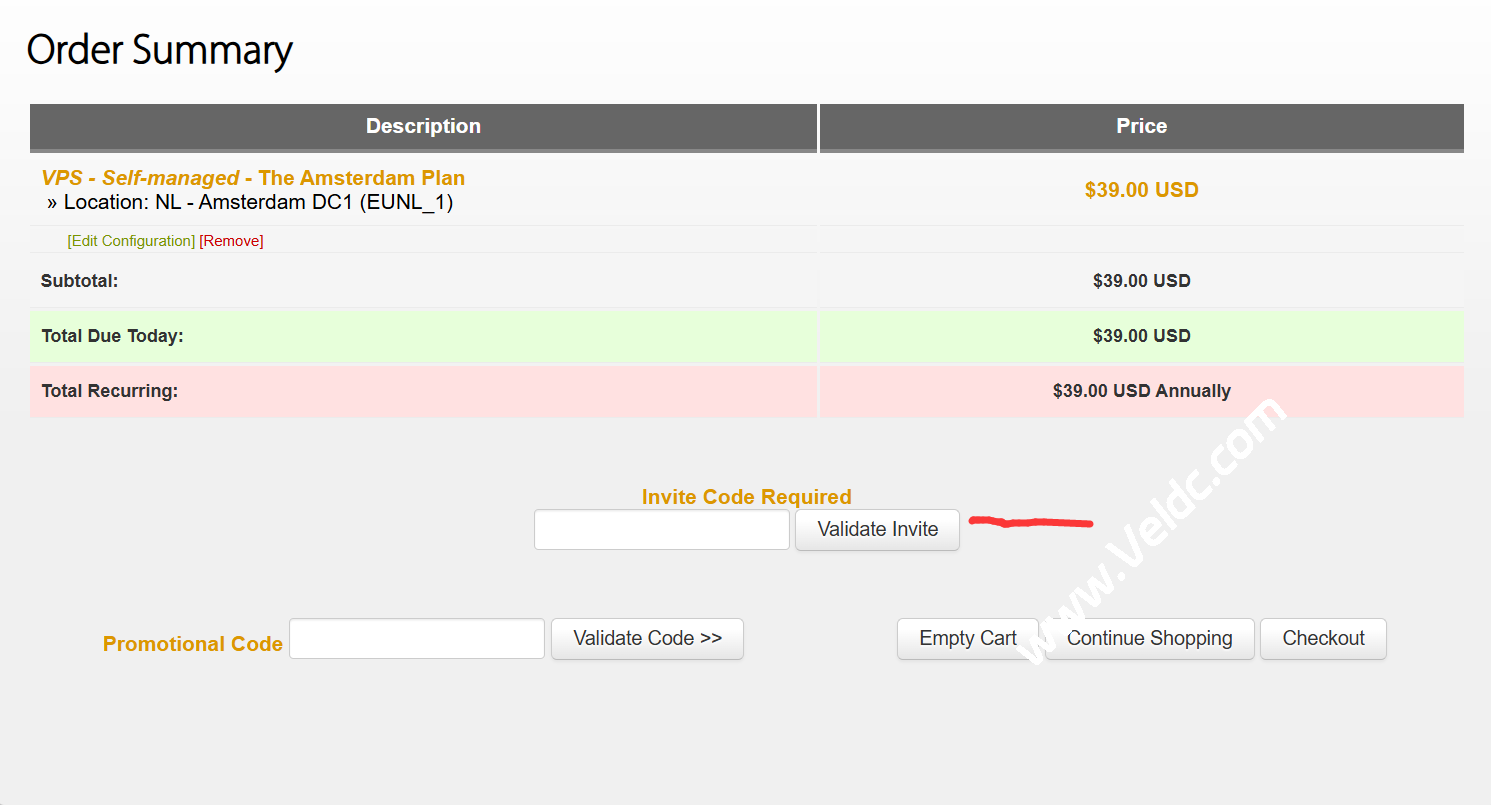Hit the Validate Code >> button
The width and height of the screenshot is (1491, 805).
[x=647, y=639]
